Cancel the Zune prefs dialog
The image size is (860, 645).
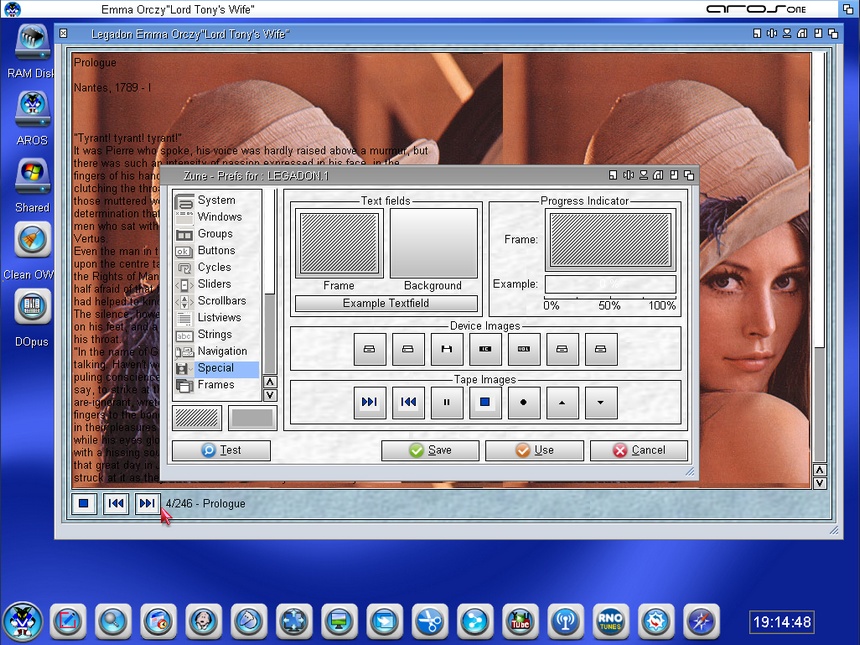pyautogui.click(x=638, y=450)
